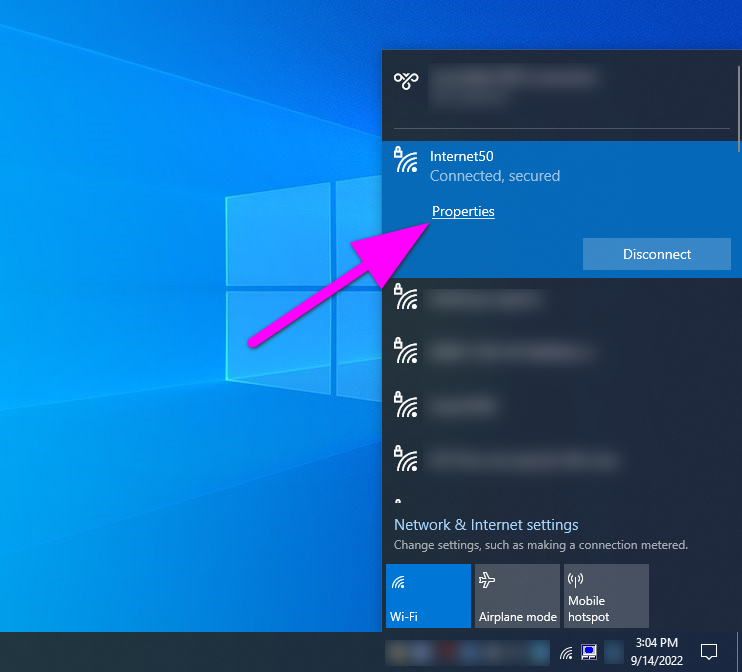This screenshot has width=742, height=672.
Task: Click the network list scrollbar
Action: pos(739,109)
